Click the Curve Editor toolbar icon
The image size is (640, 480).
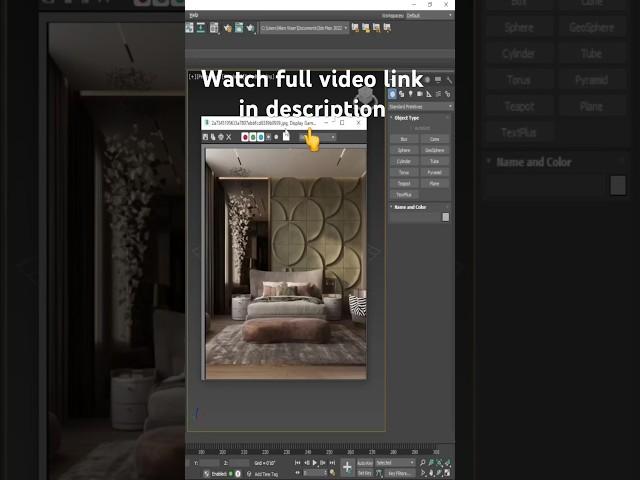coord(189,28)
